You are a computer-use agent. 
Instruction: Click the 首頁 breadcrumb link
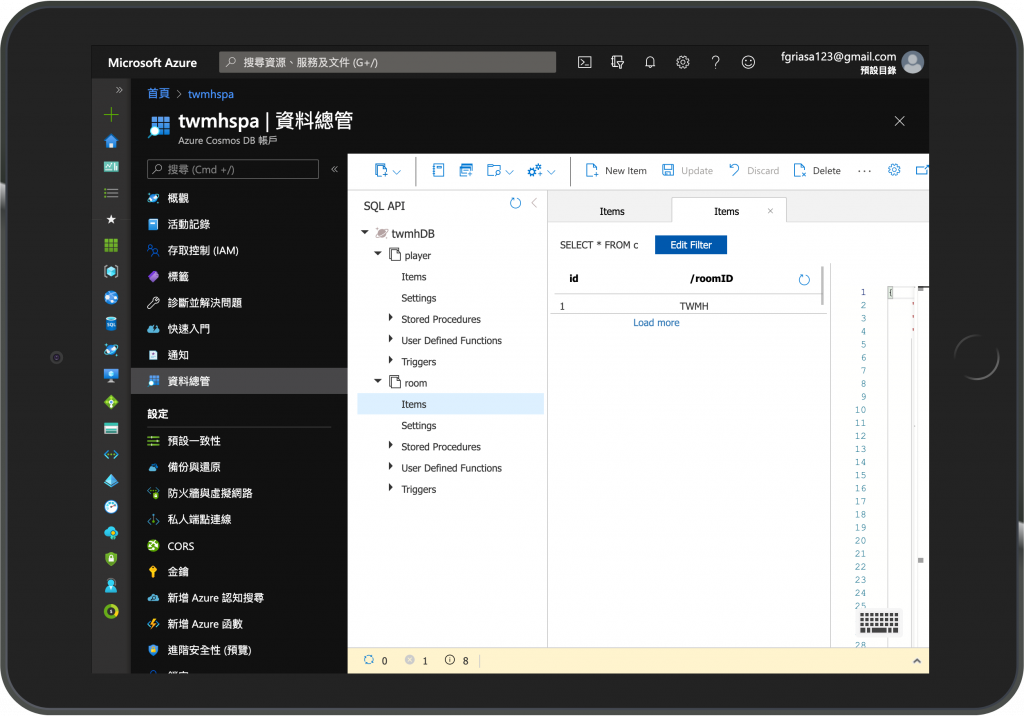[x=158, y=93]
